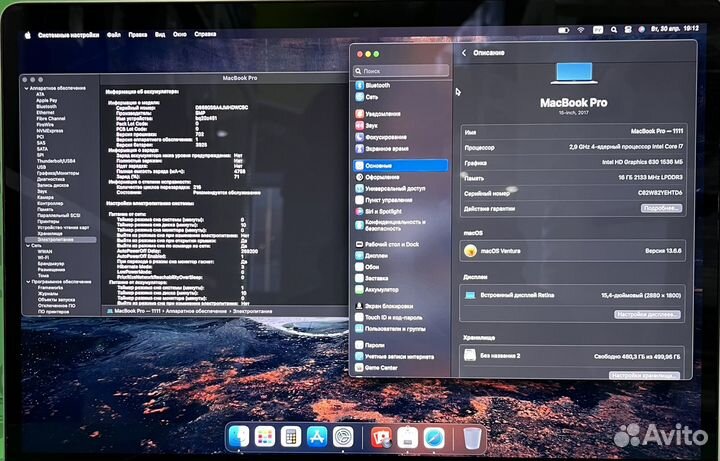The image size is (720, 461).
Task: Open the Правка menu
Action: (138, 34)
